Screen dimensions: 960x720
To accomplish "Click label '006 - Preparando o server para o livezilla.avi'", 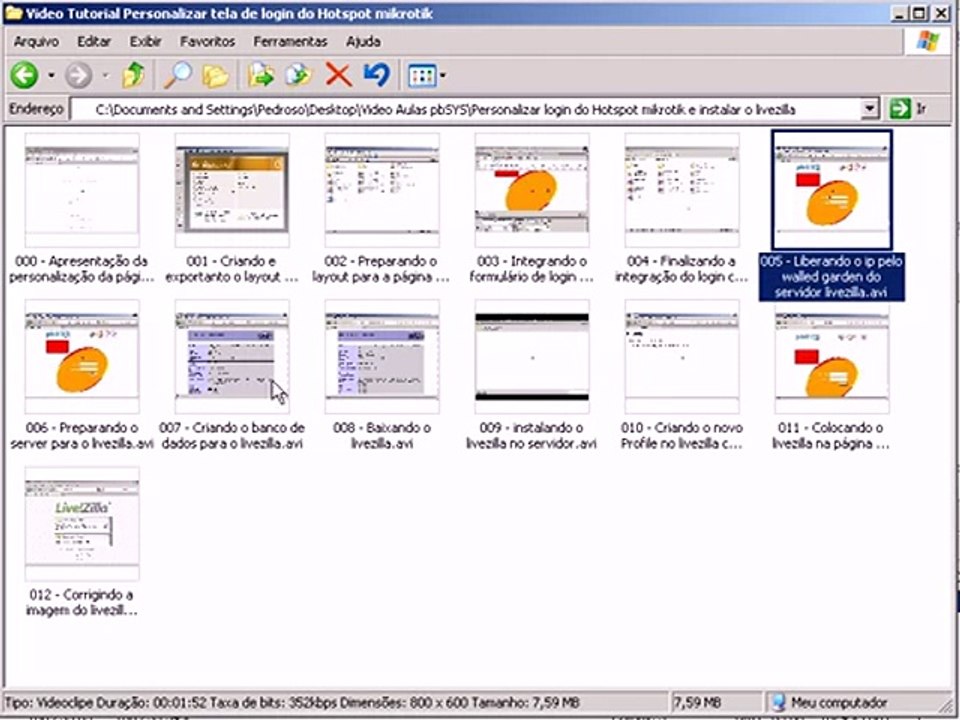I will 81,435.
